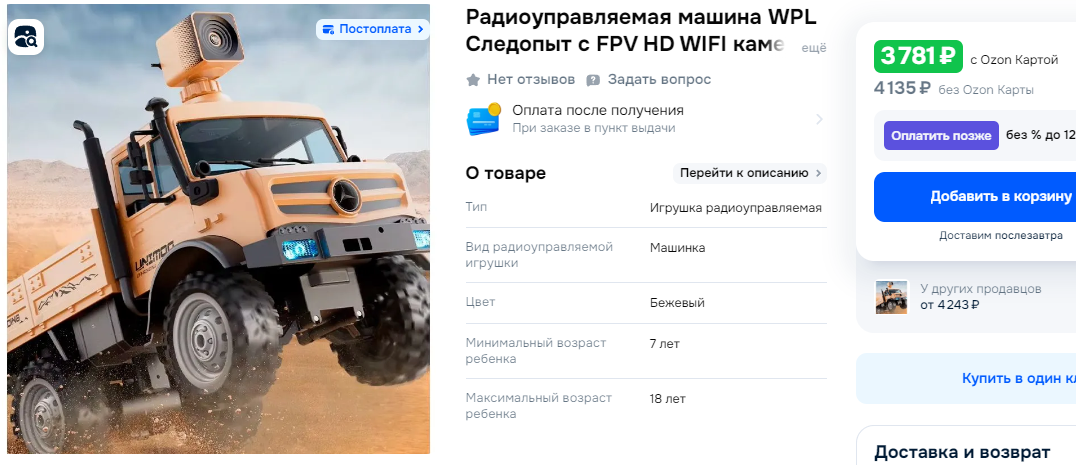Viewport: 1076px width, 465px height.
Task: Open the Постоплата badge chevron
Action: point(421,29)
